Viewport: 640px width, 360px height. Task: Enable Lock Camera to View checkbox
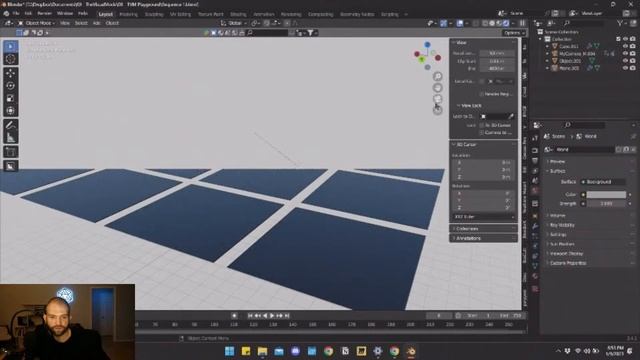pos(482,133)
